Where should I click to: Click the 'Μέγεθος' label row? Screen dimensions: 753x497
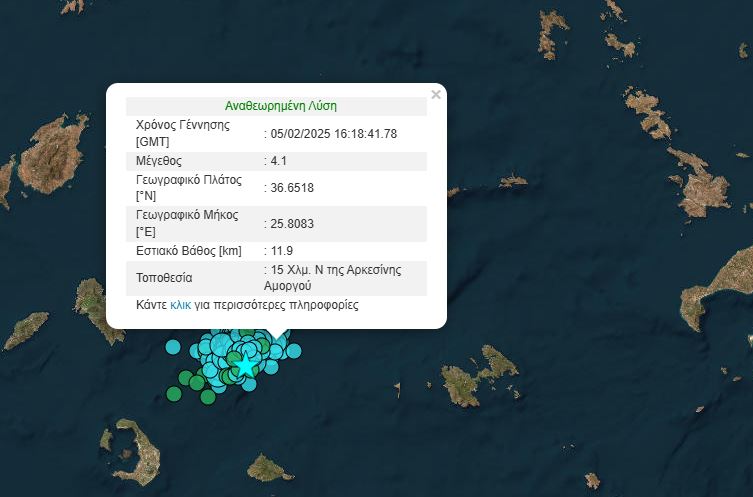(x=158, y=161)
